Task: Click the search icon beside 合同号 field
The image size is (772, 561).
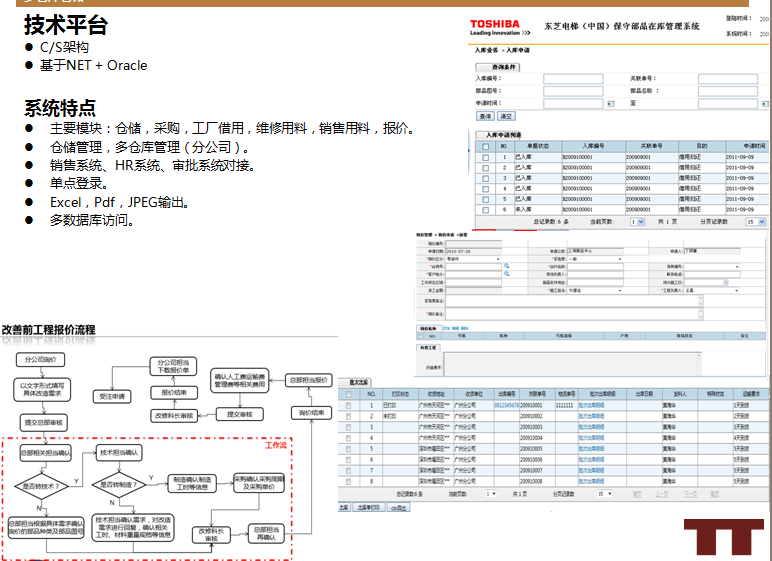Action: (506, 266)
